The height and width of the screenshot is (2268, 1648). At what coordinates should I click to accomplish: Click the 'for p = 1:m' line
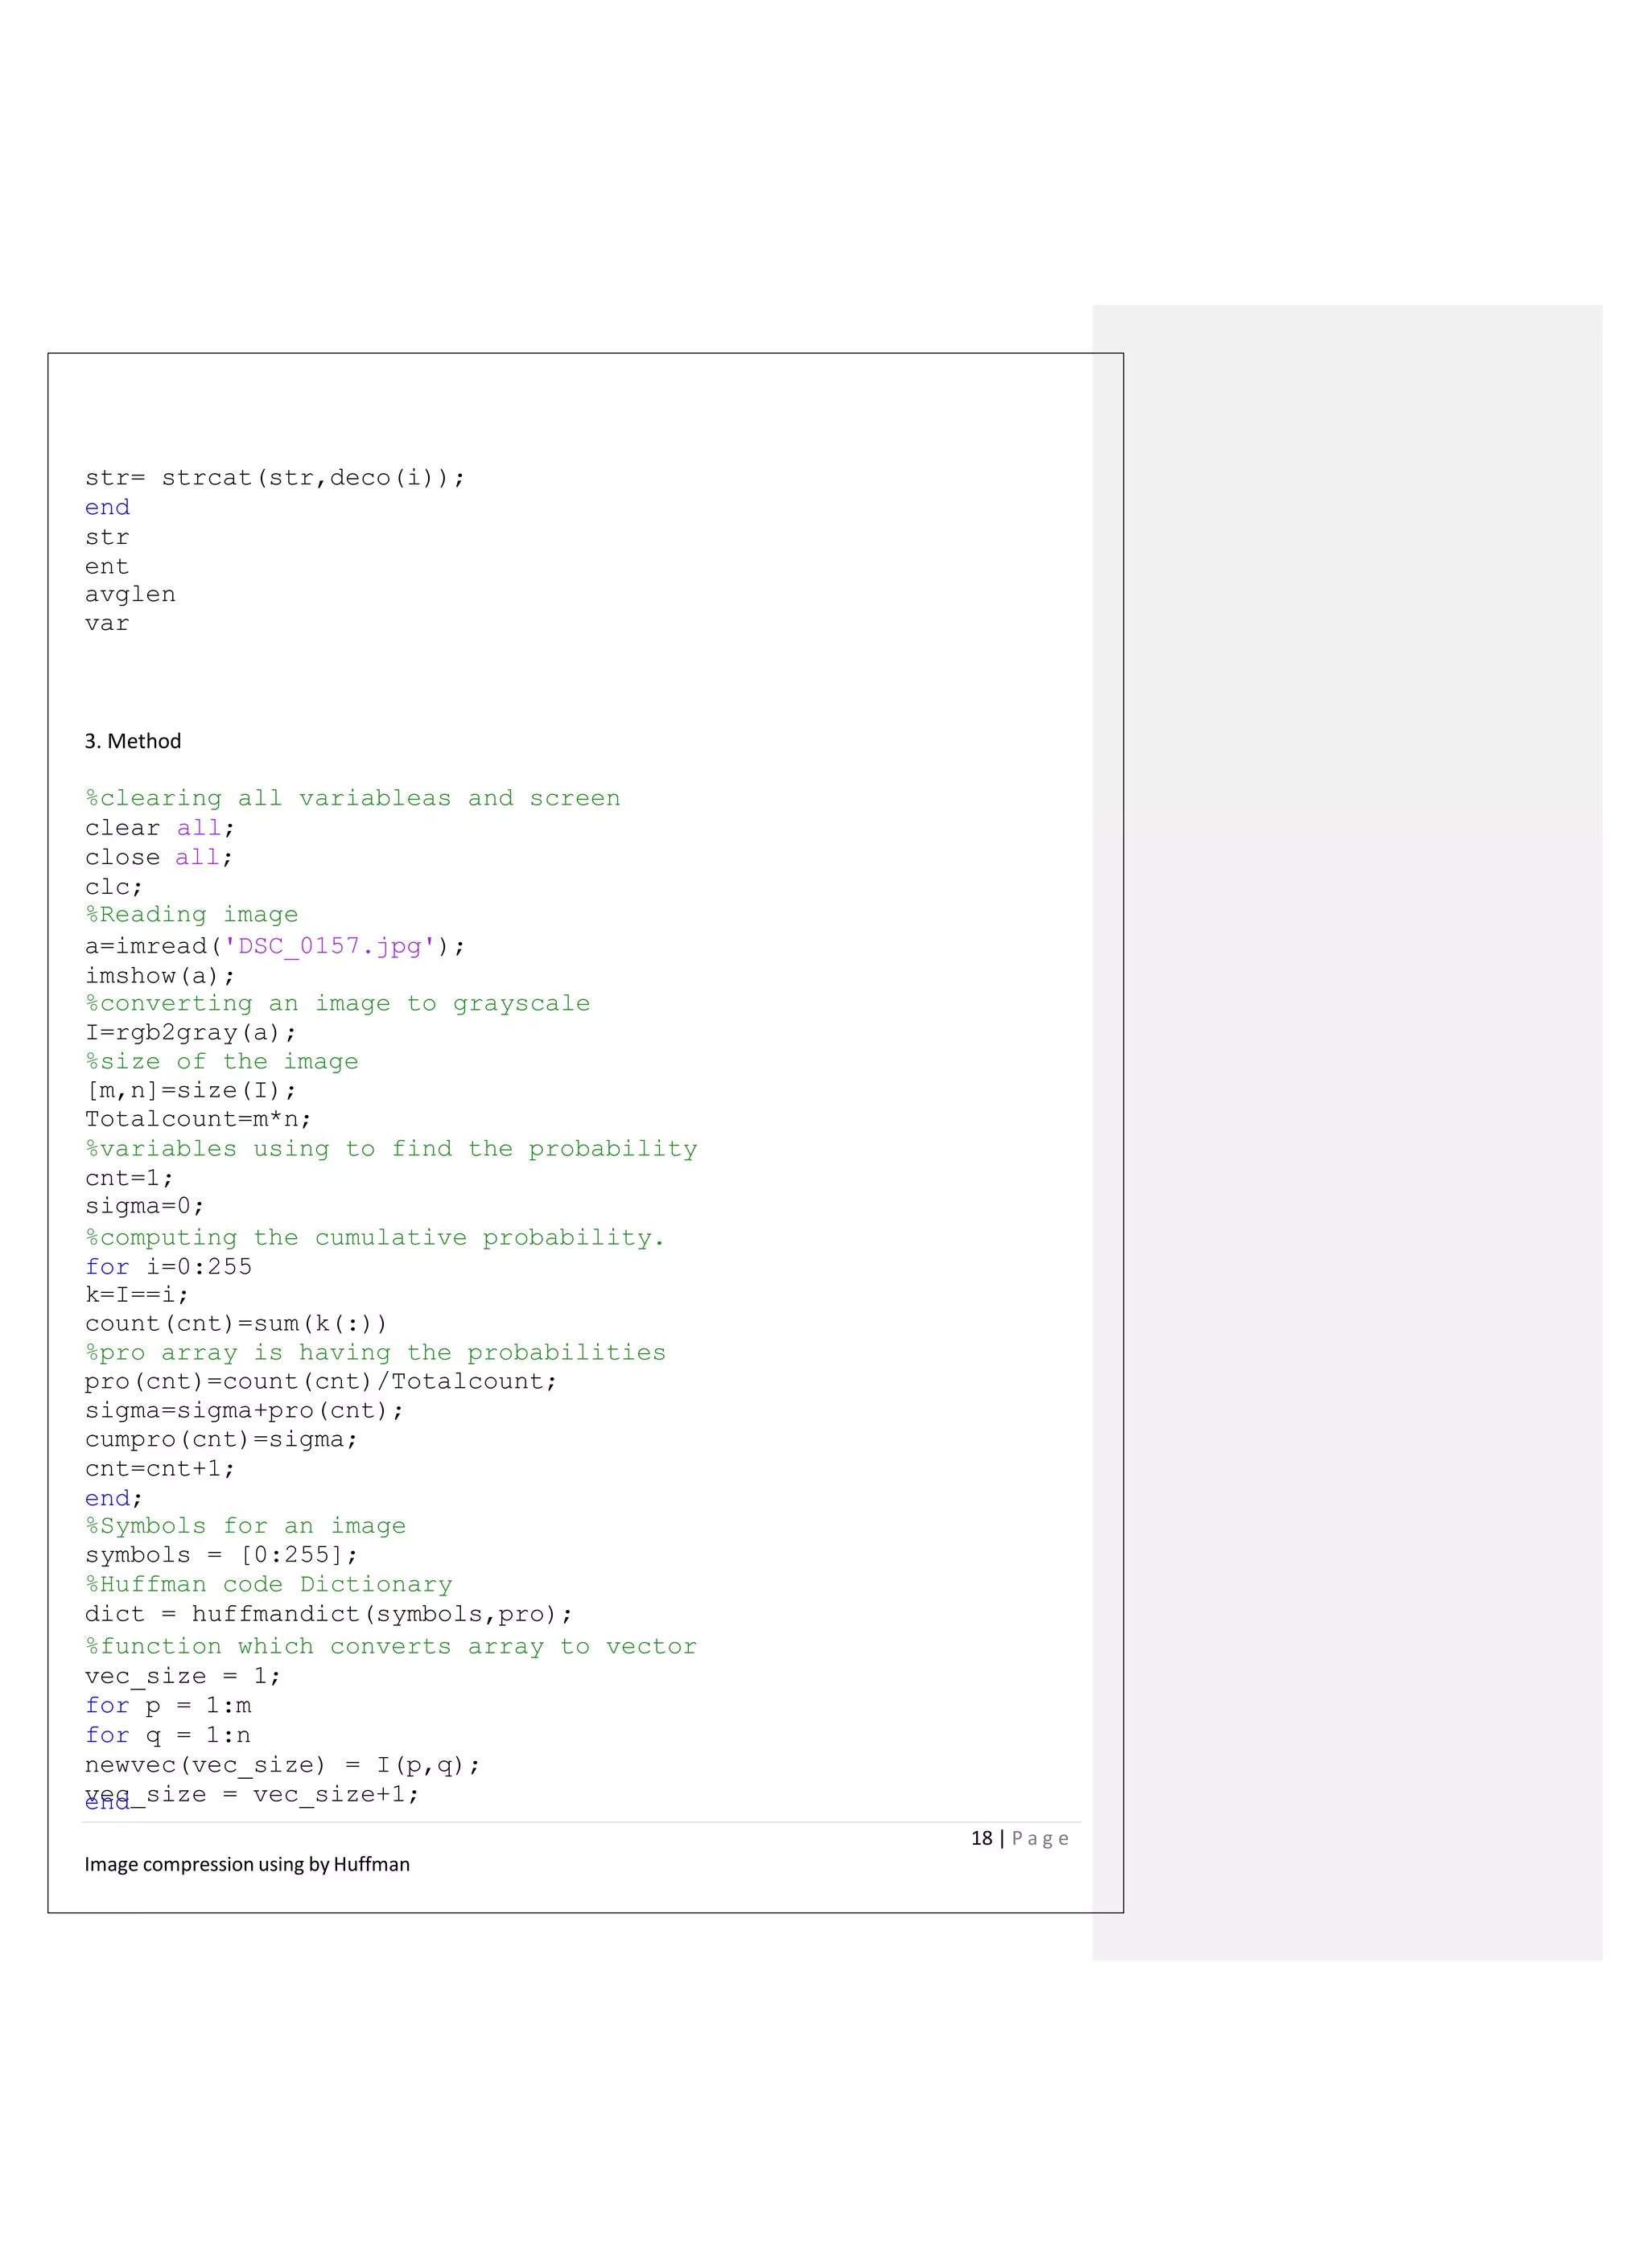point(168,1706)
